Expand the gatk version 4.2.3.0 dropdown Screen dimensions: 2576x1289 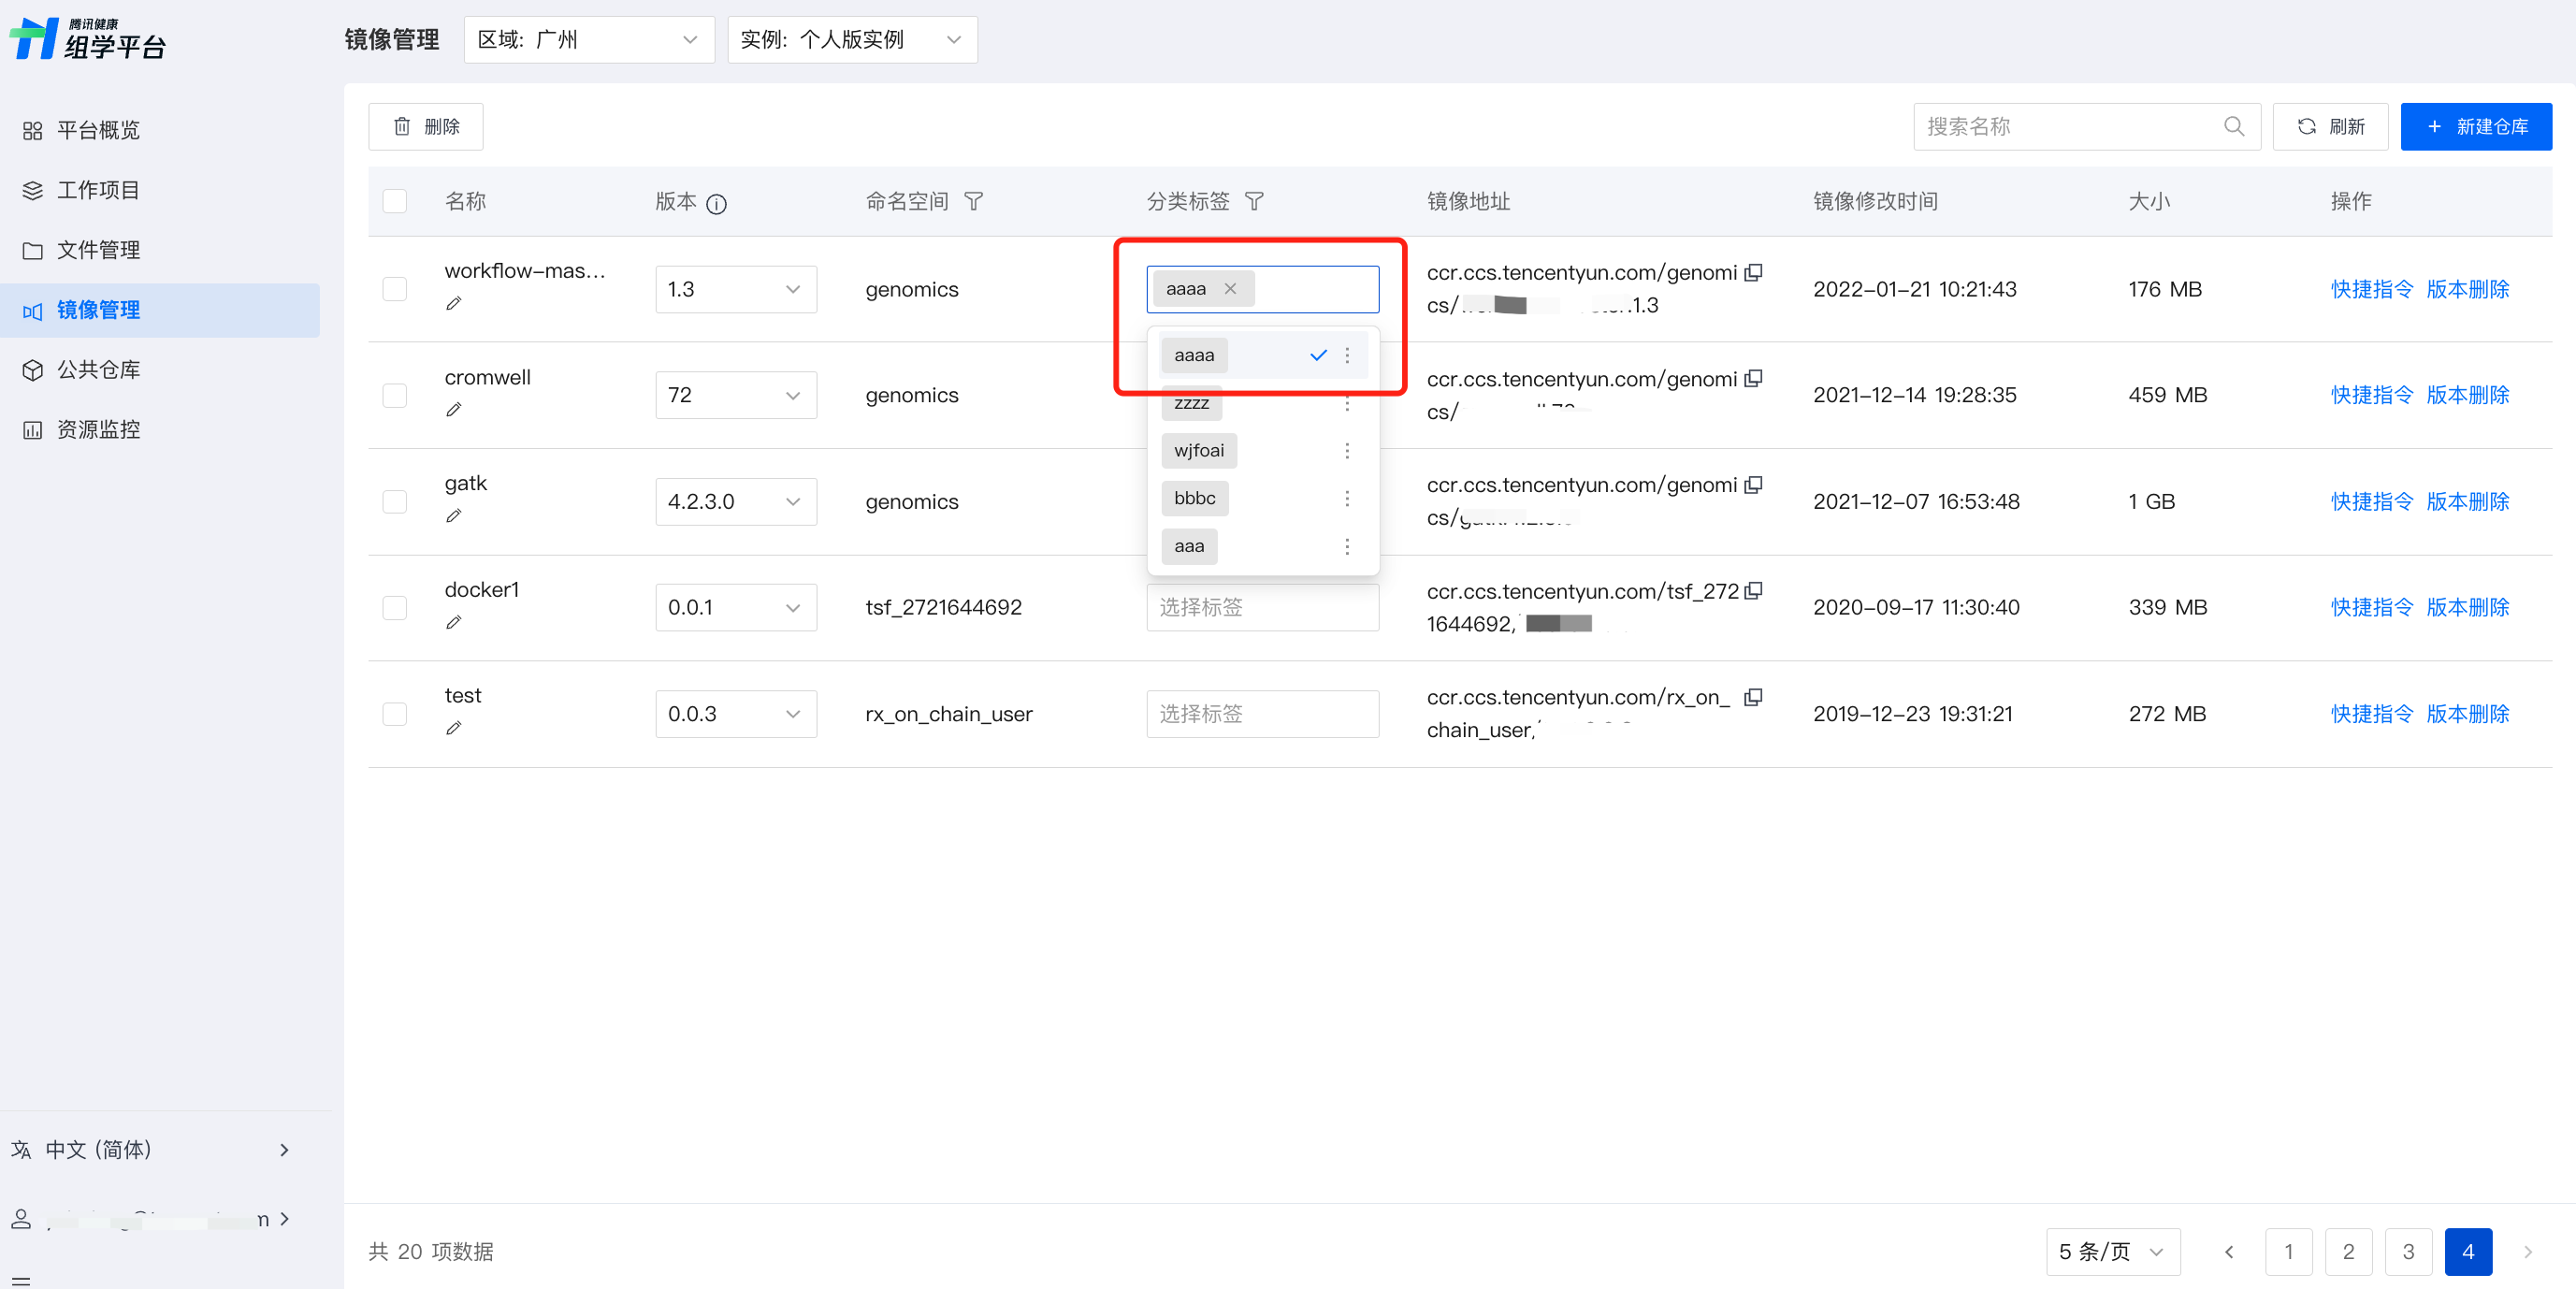pyautogui.click(x=735, y=502)
